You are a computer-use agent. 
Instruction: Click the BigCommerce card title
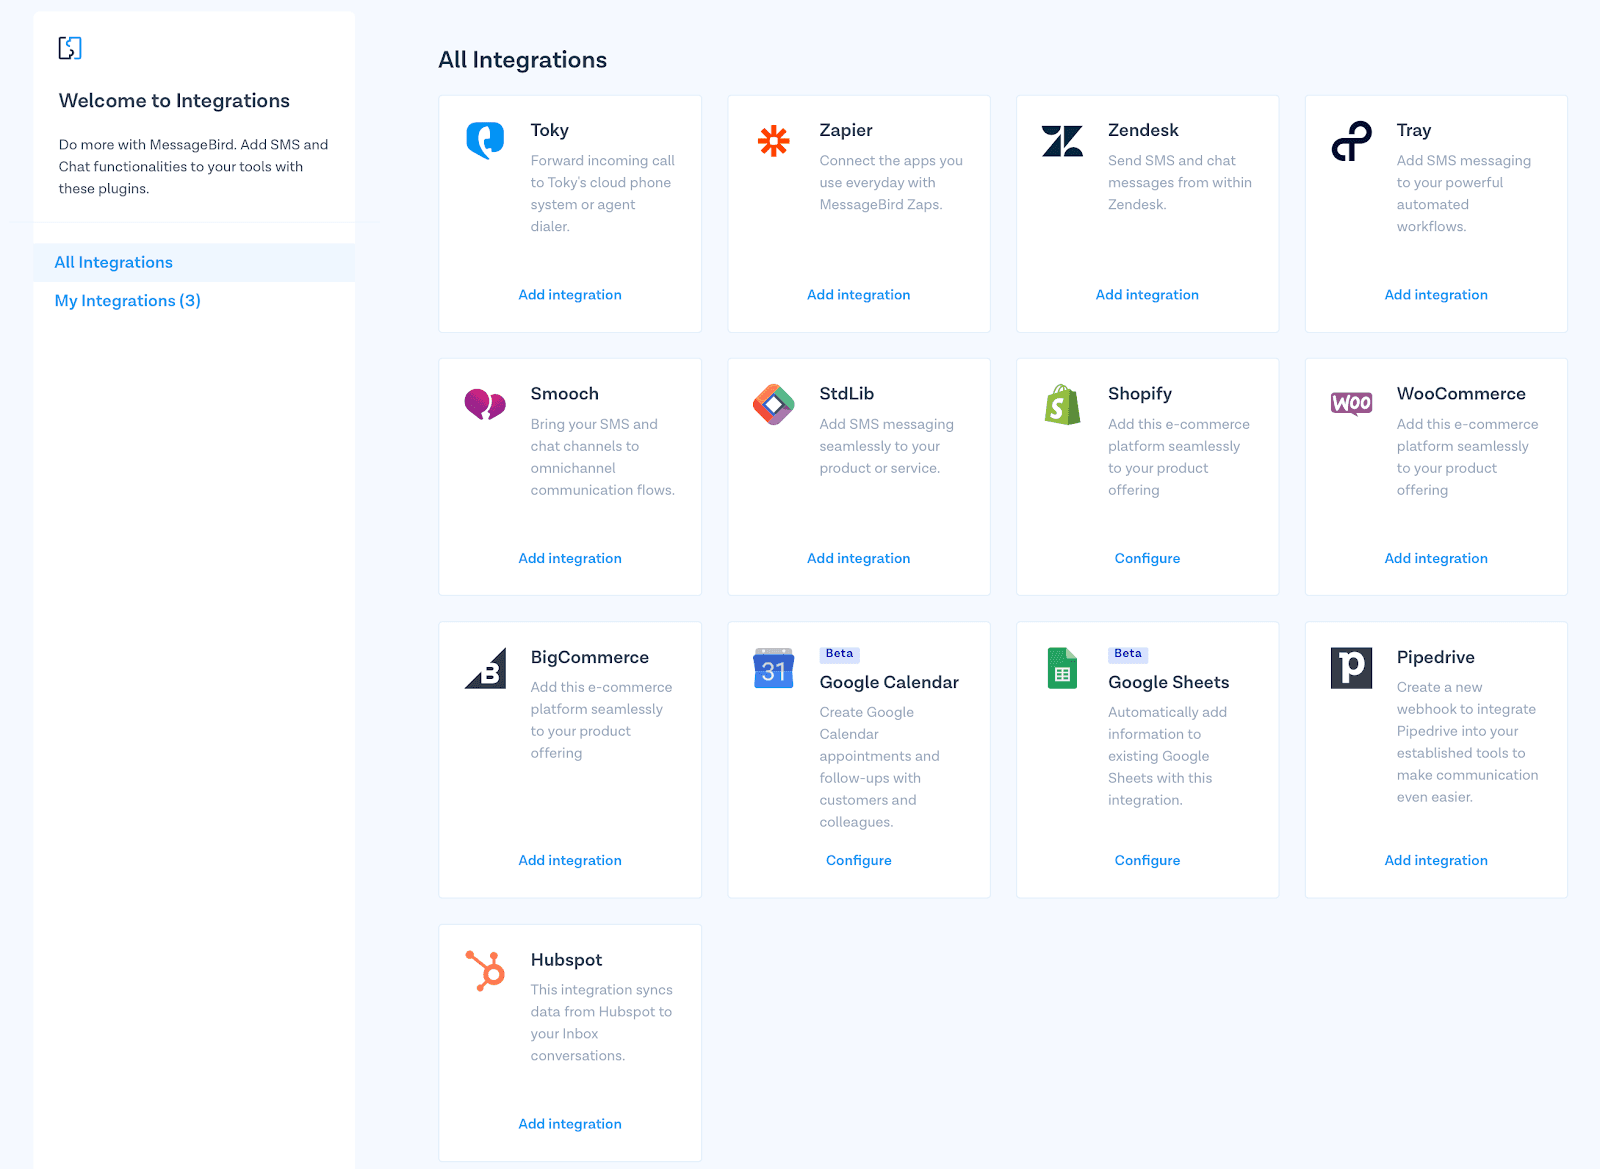coord(590,657)
